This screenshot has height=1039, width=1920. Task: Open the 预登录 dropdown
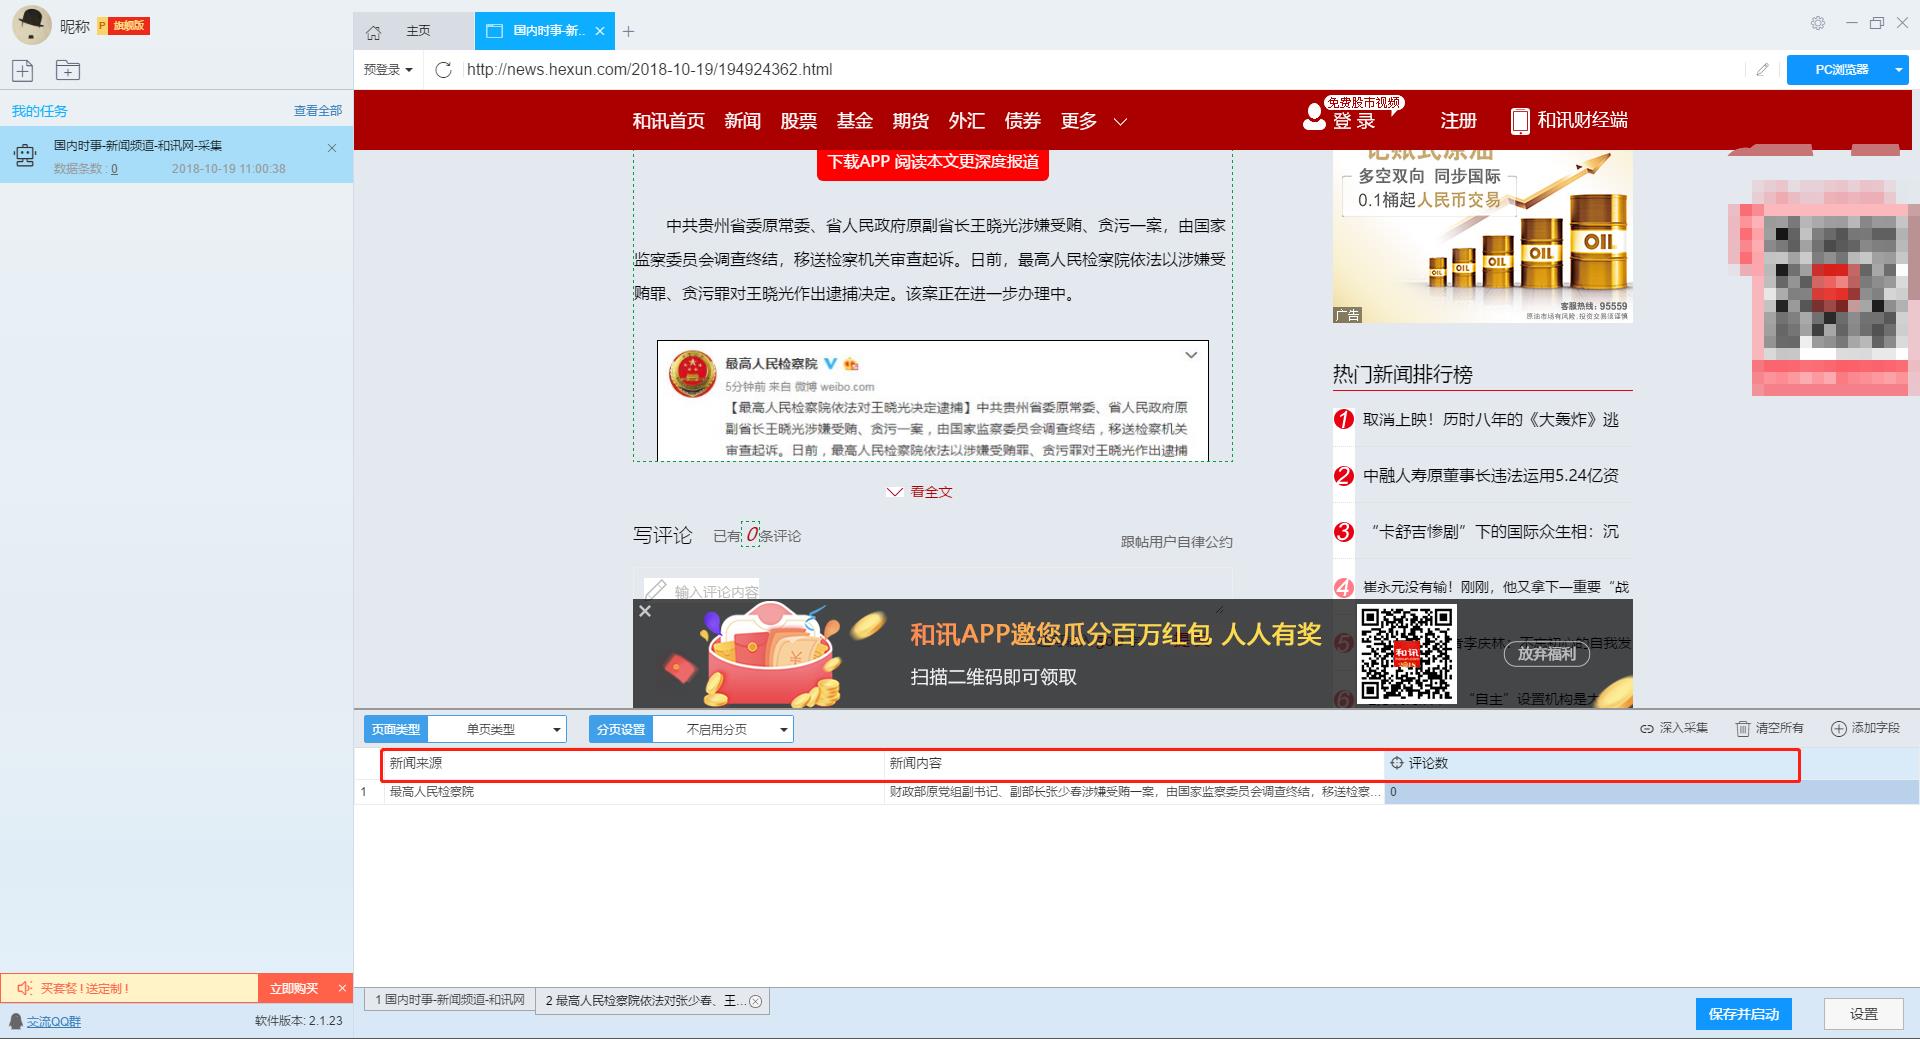(x=388, y=69)
